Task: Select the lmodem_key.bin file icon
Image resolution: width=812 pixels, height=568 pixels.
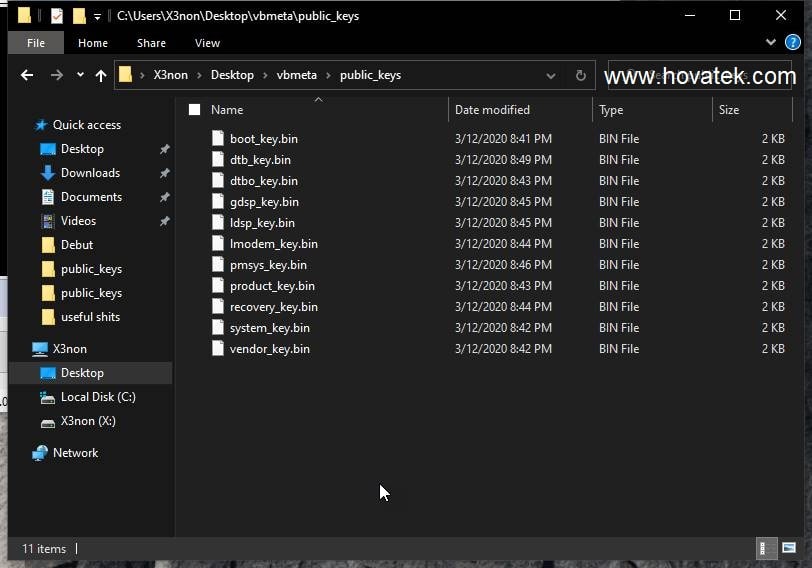Action: tap(218, 243)
